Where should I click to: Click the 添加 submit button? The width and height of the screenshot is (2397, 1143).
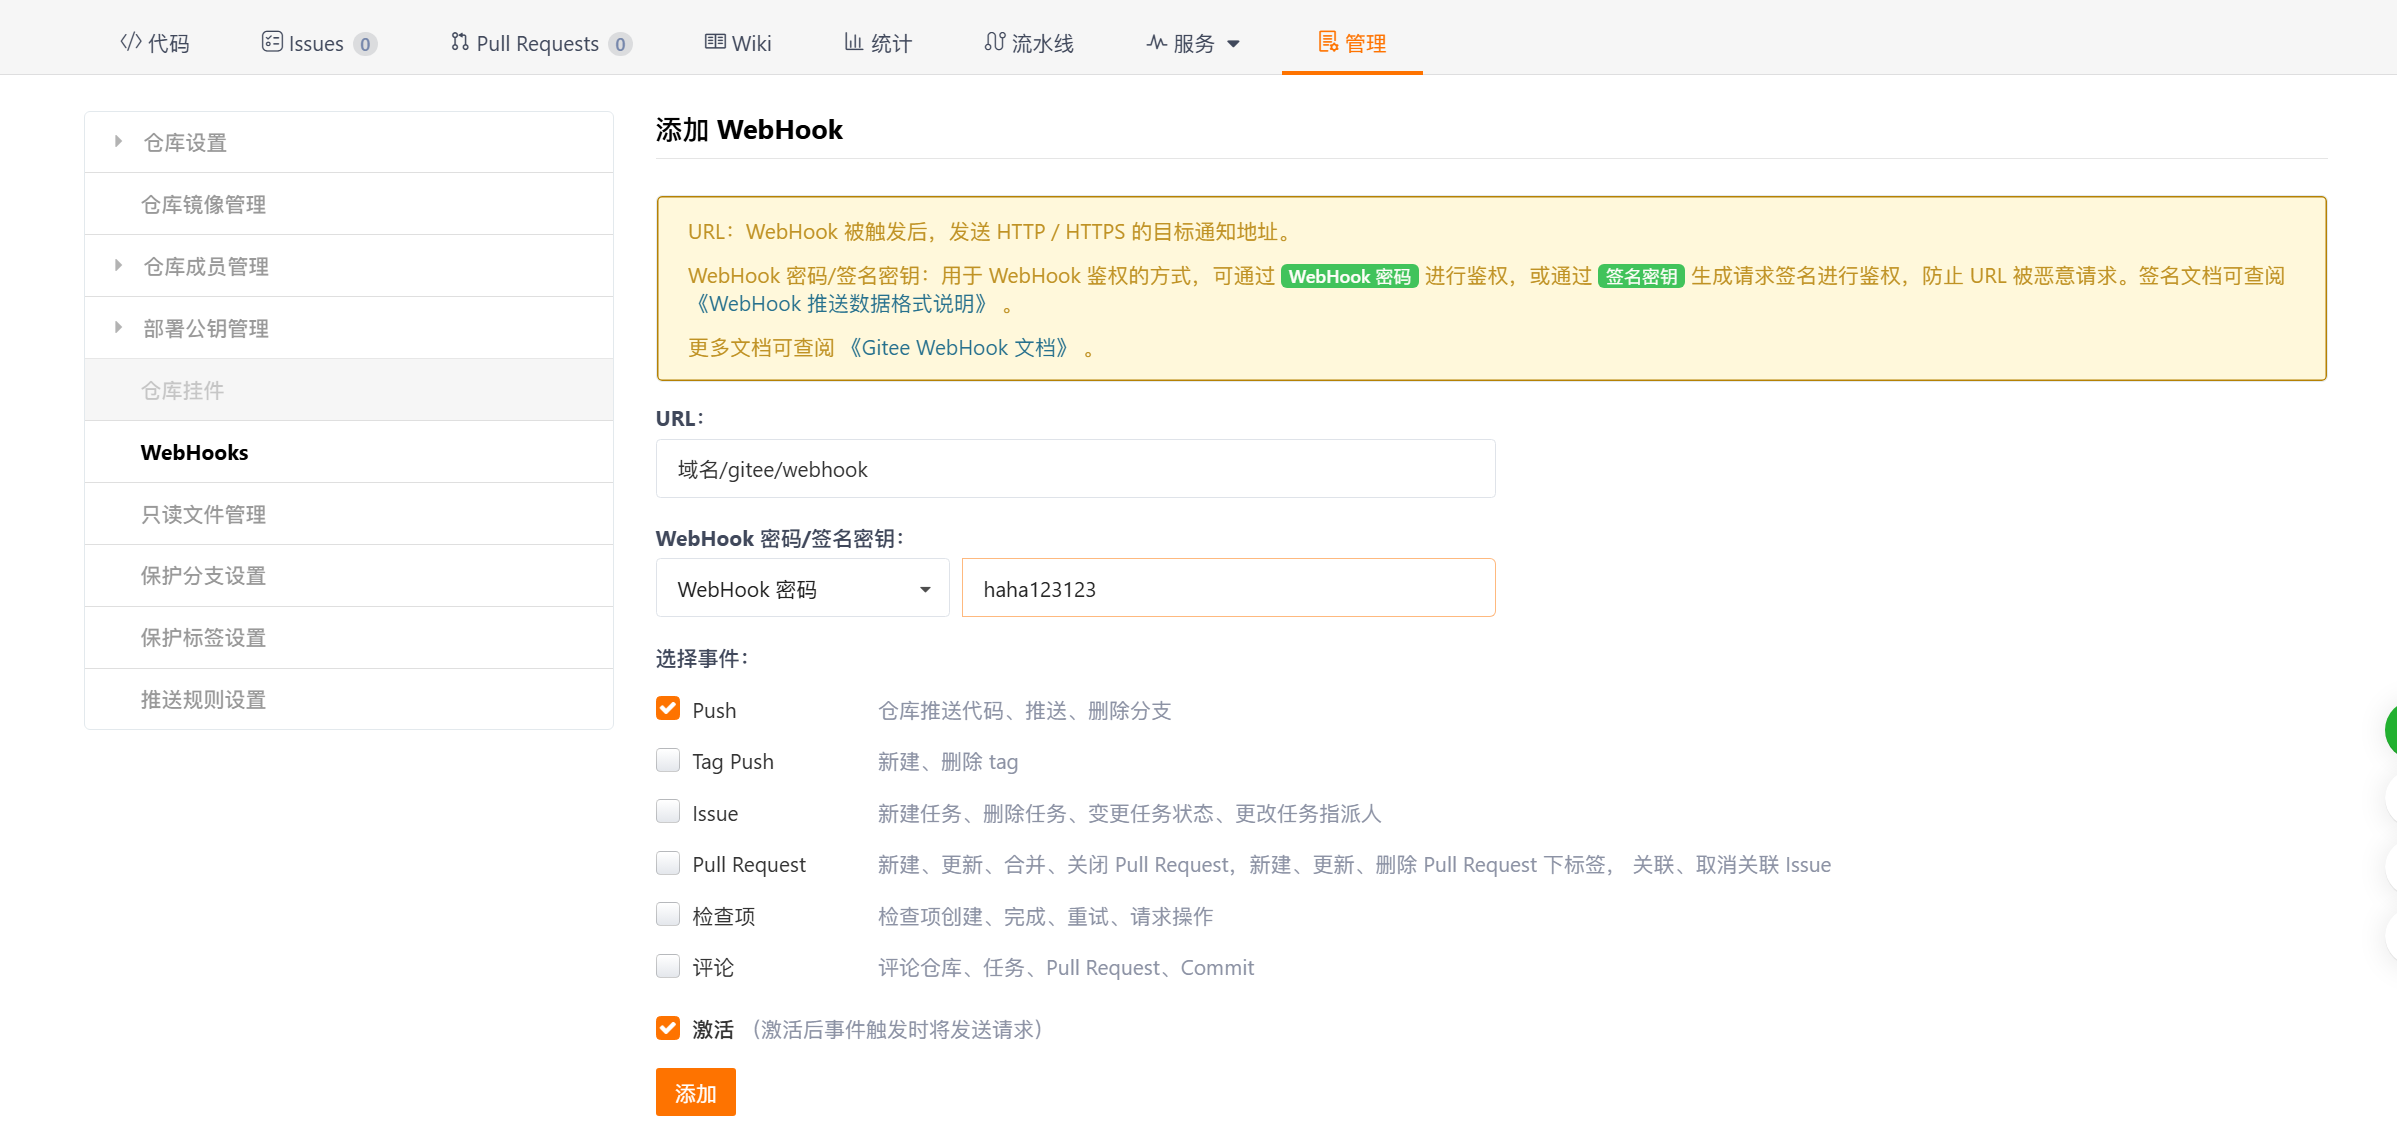point(695,1092)
